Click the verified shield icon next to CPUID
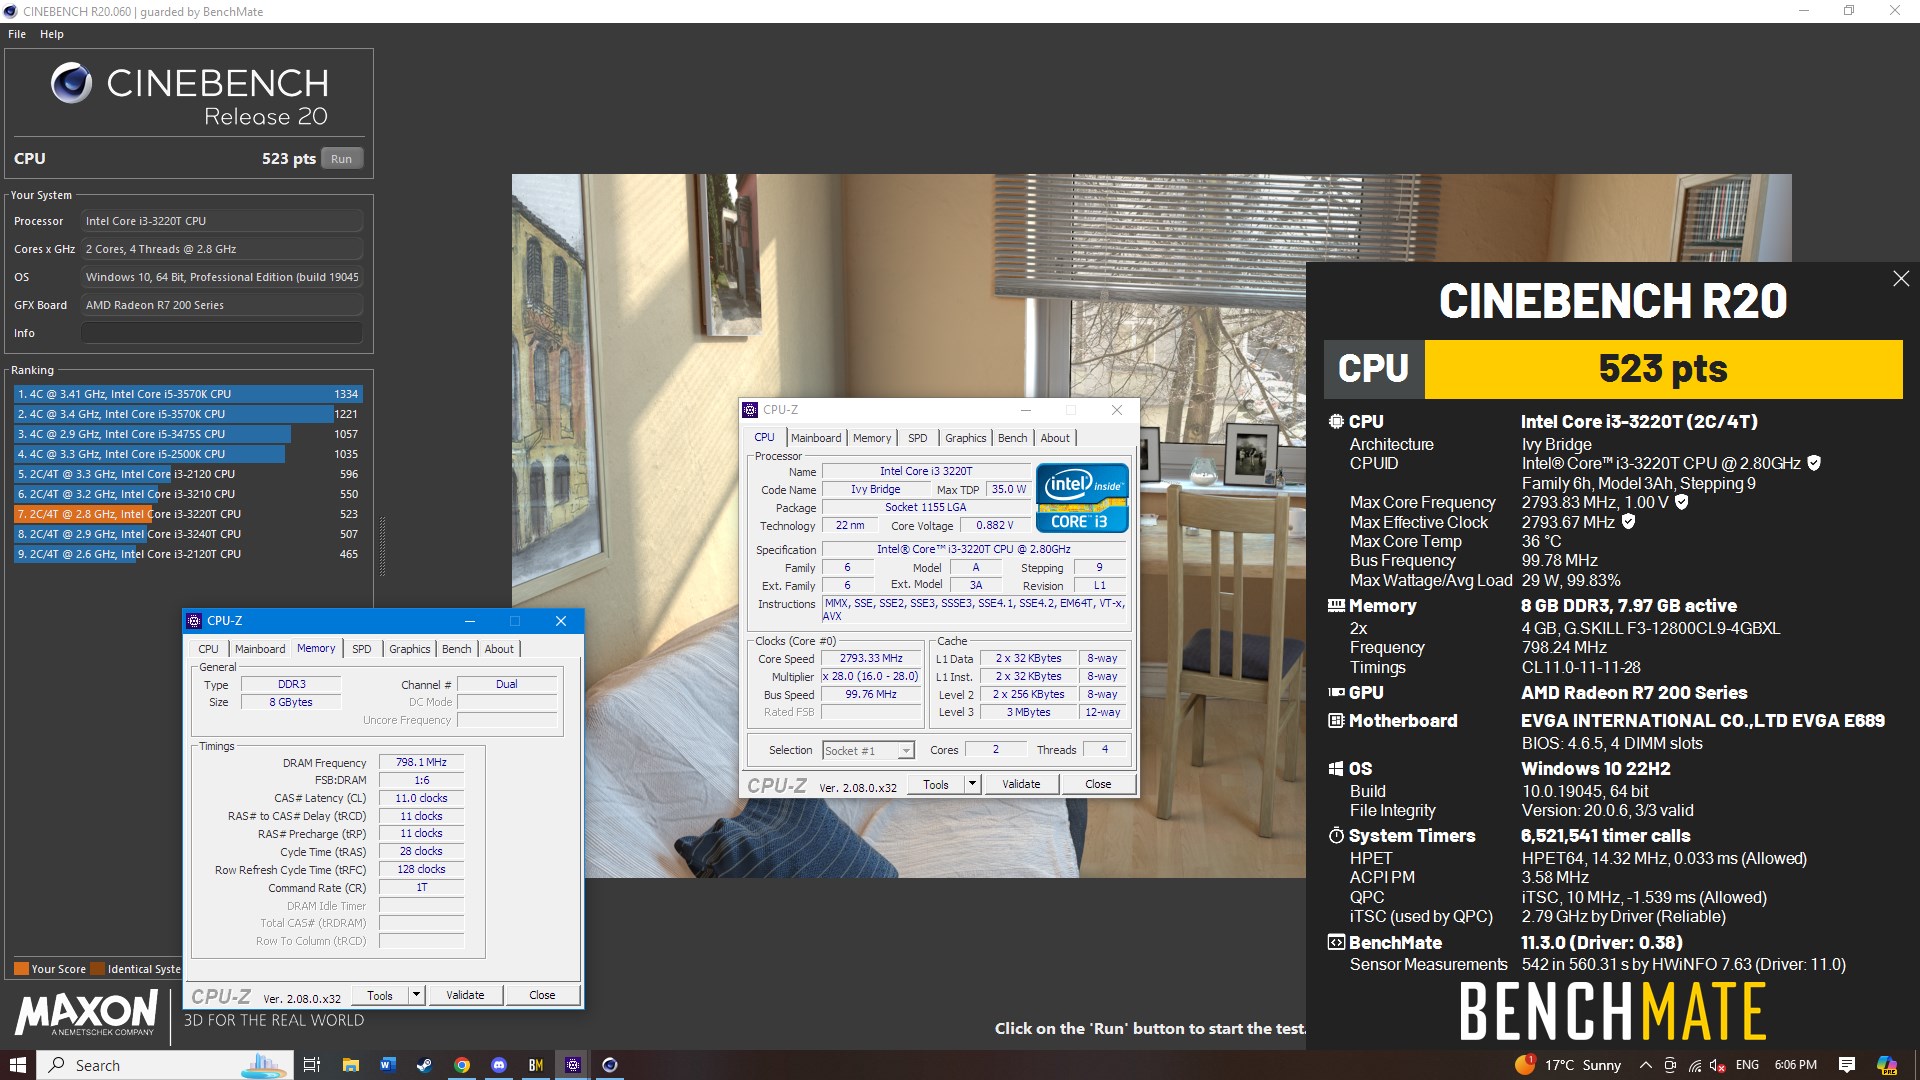The height and width of the screenshot is (1080, 1920). pos(1814,463)
